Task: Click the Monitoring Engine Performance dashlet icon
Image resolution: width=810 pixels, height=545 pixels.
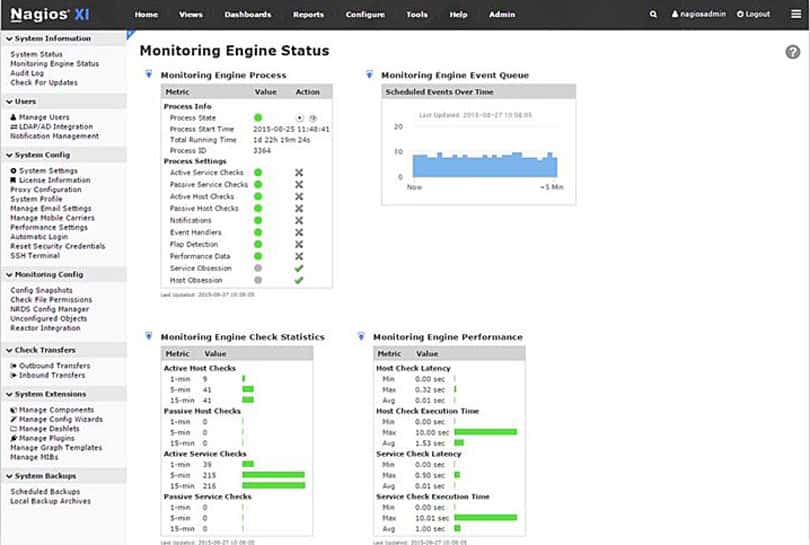Action: pos(361,336)
